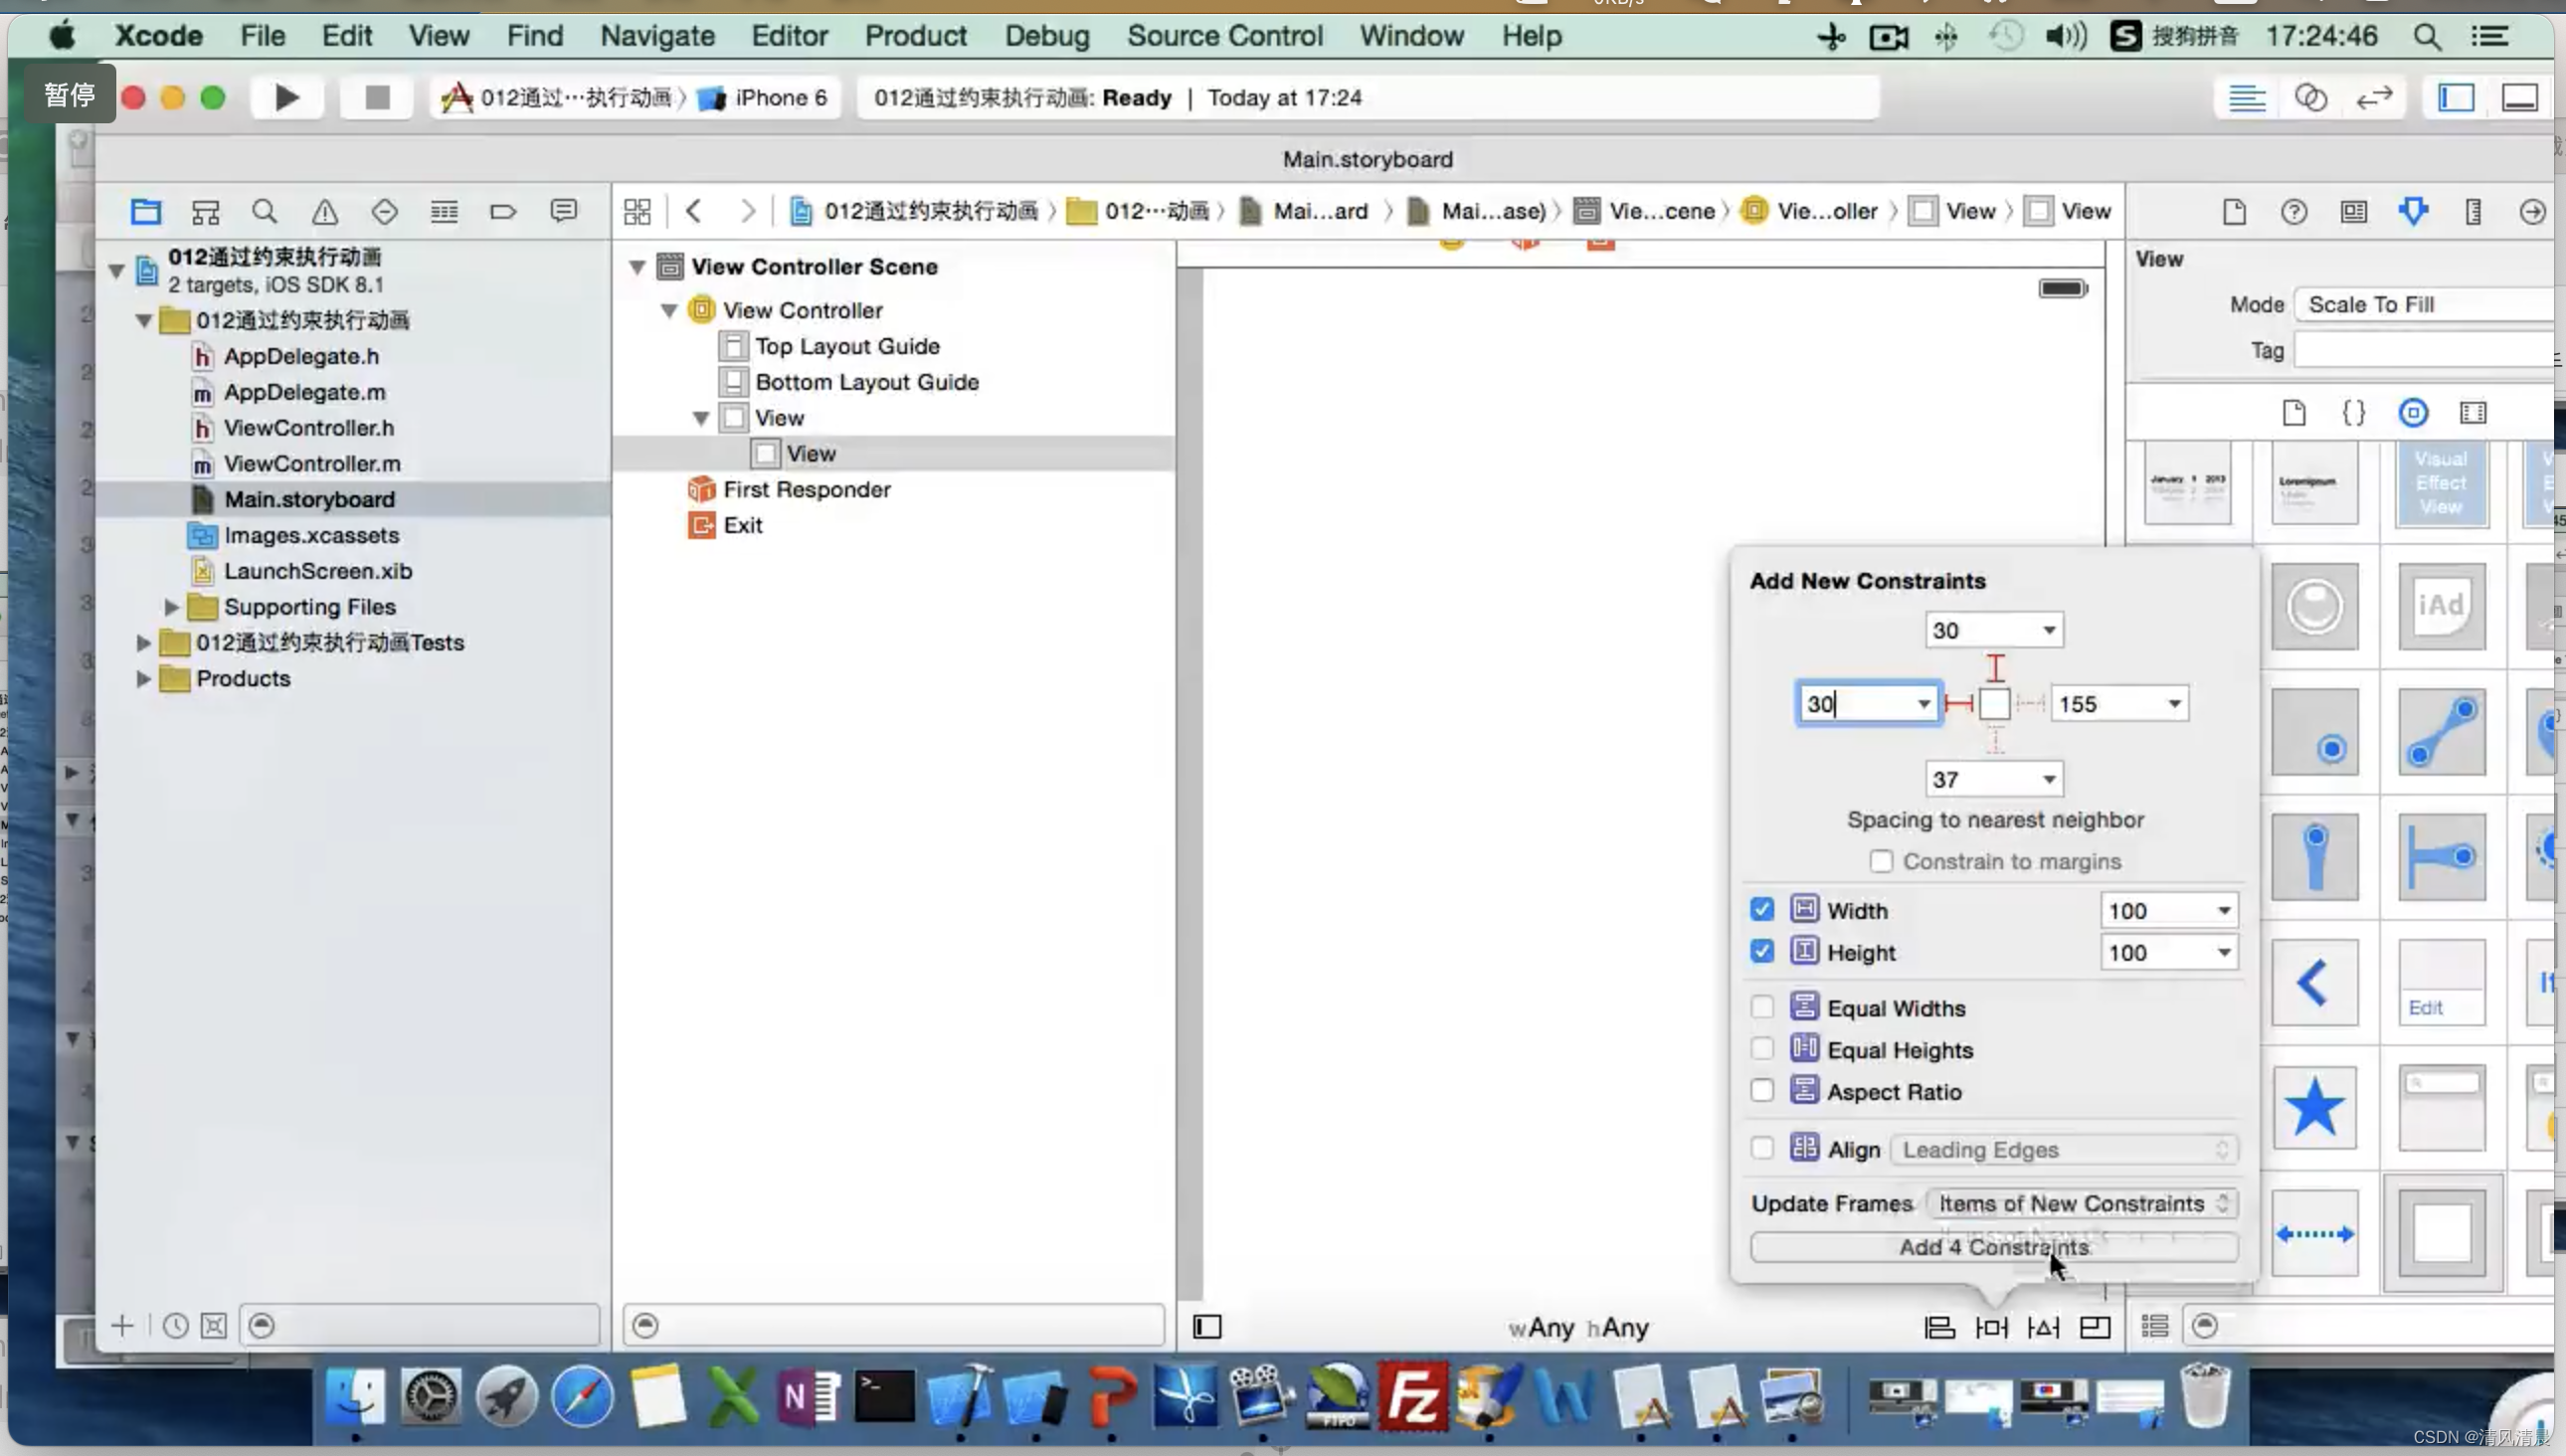This screenshot has width=2566, height=1456.
Task: Click the Add 4 Constraints button
Action: [x=1993, y=1246]
